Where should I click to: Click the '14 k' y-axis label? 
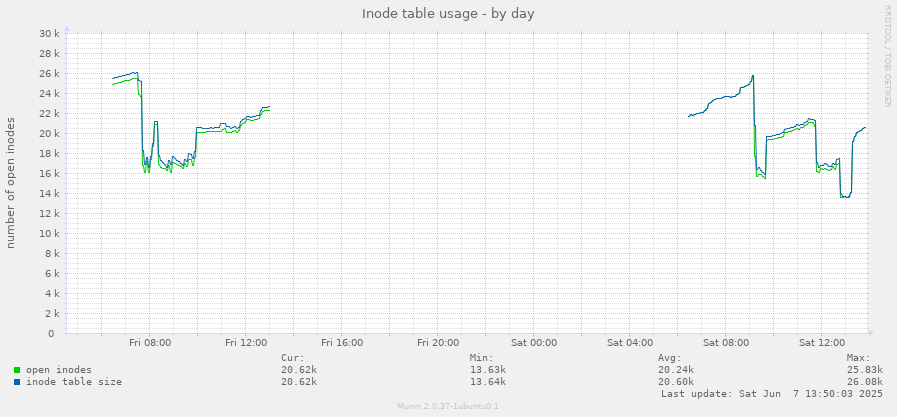tap(49, 194)
